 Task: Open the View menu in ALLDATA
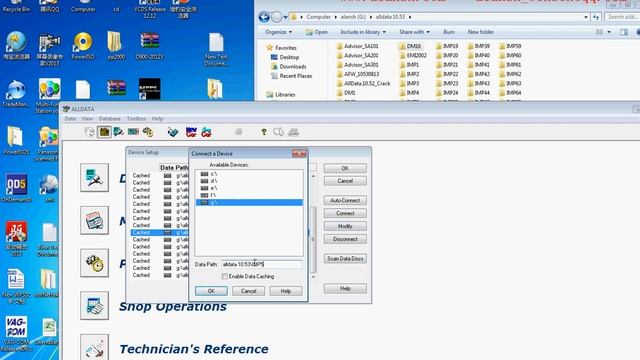87,118
